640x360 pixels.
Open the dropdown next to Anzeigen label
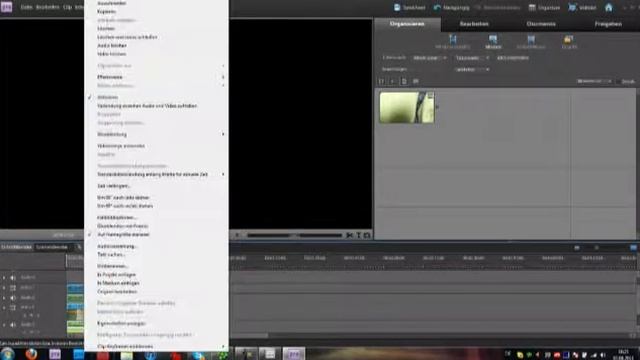472,69
